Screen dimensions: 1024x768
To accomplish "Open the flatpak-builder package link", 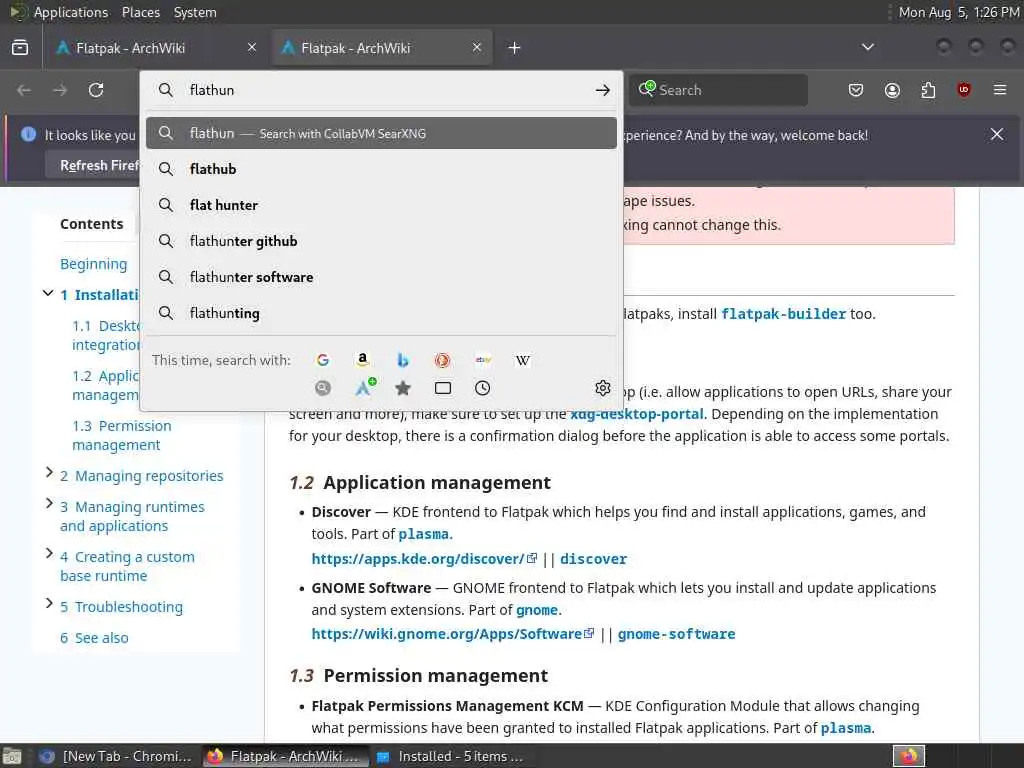I will [783, 314].
